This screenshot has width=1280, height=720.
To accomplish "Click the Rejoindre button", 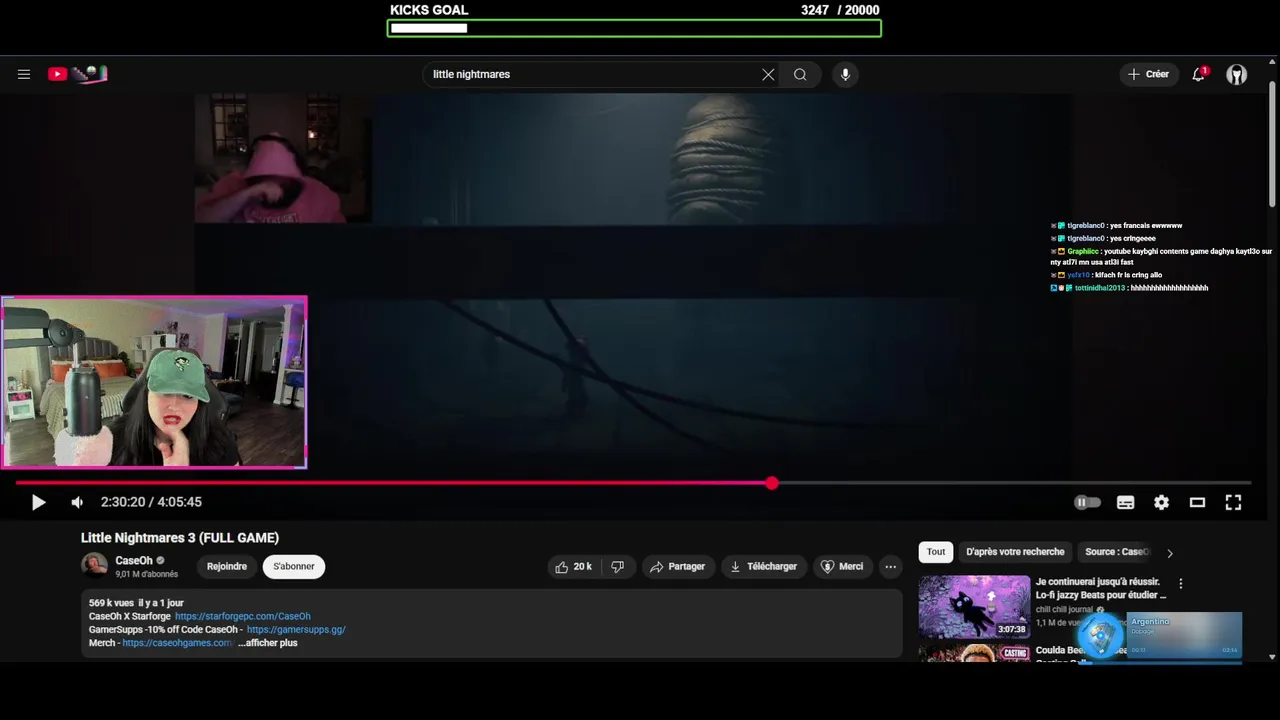I will tap(227, 566).
